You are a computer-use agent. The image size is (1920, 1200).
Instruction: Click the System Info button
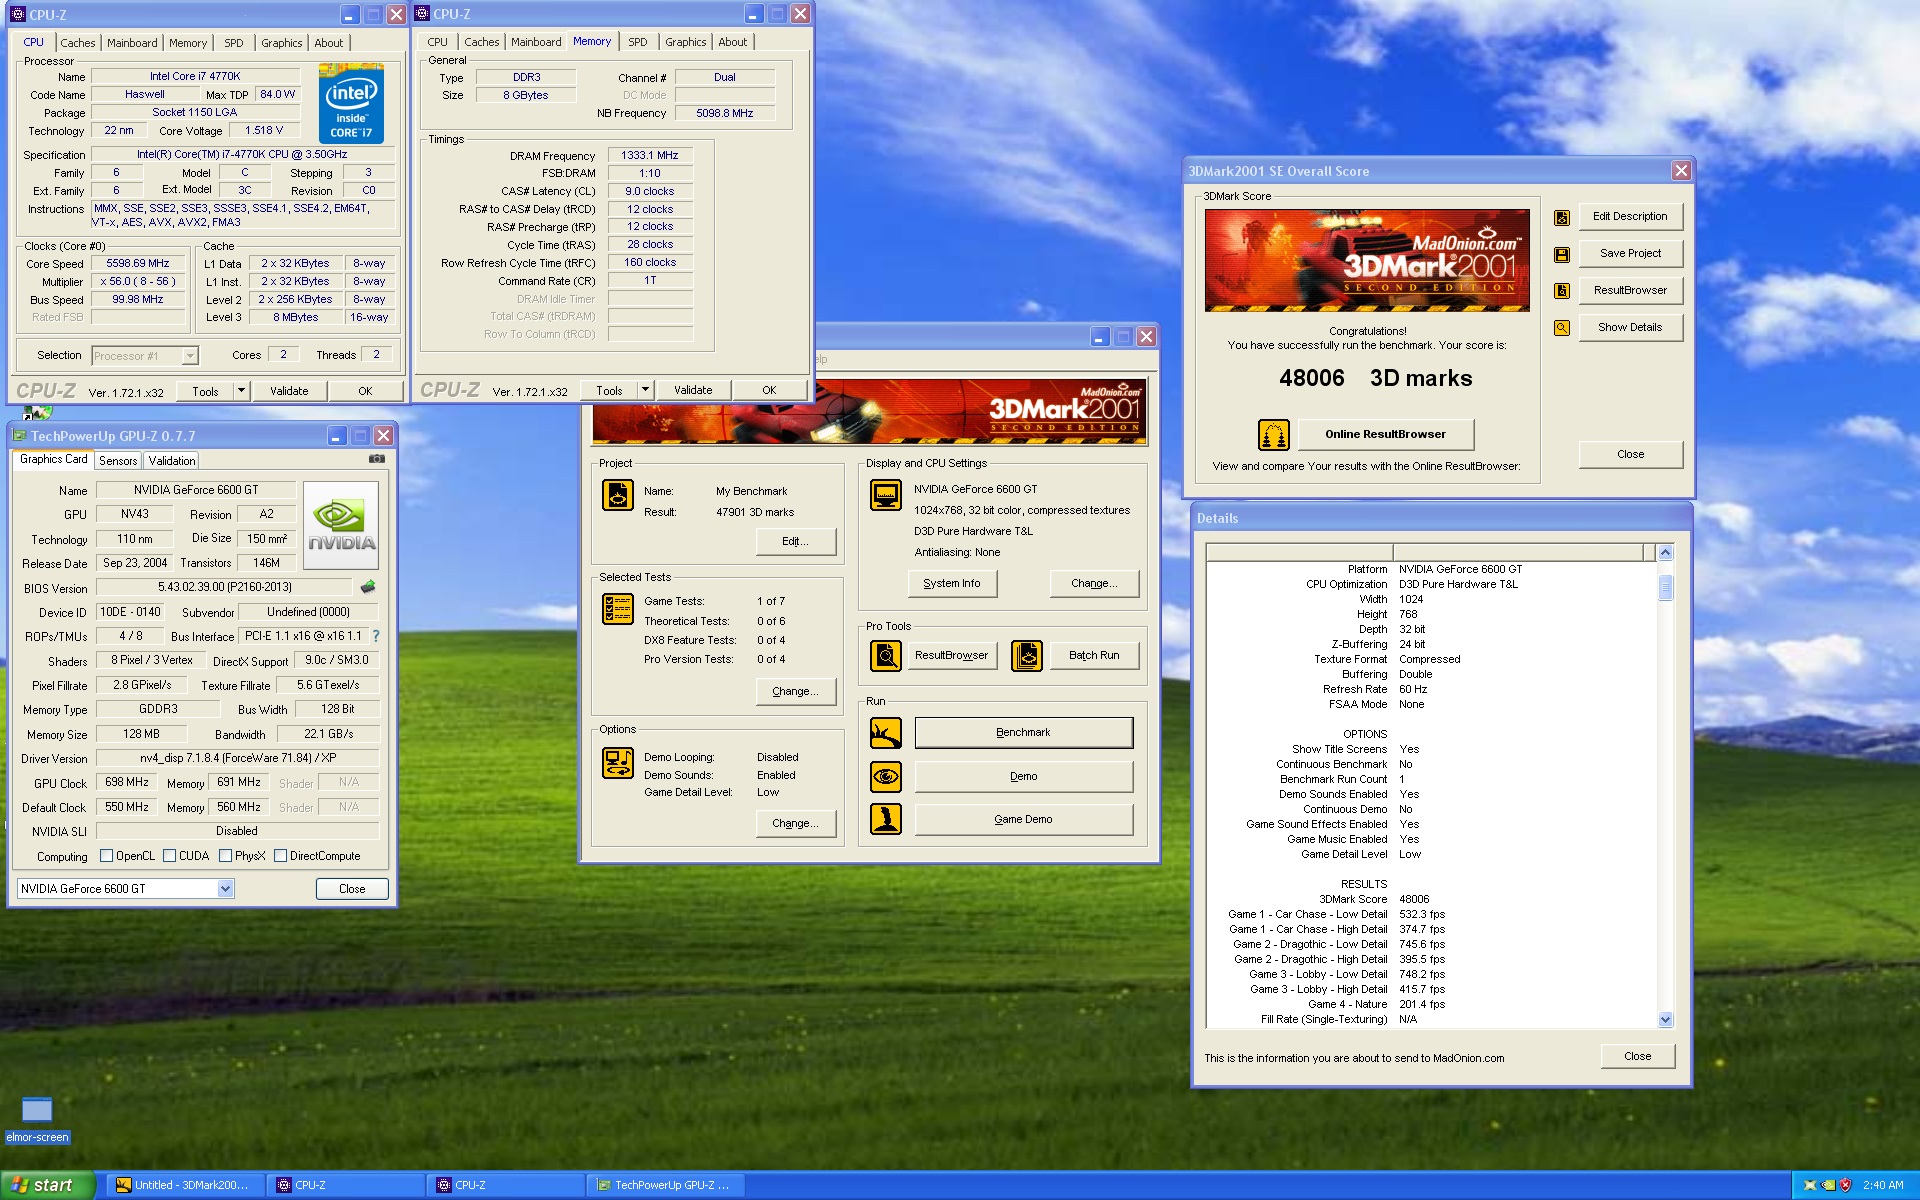952,583
